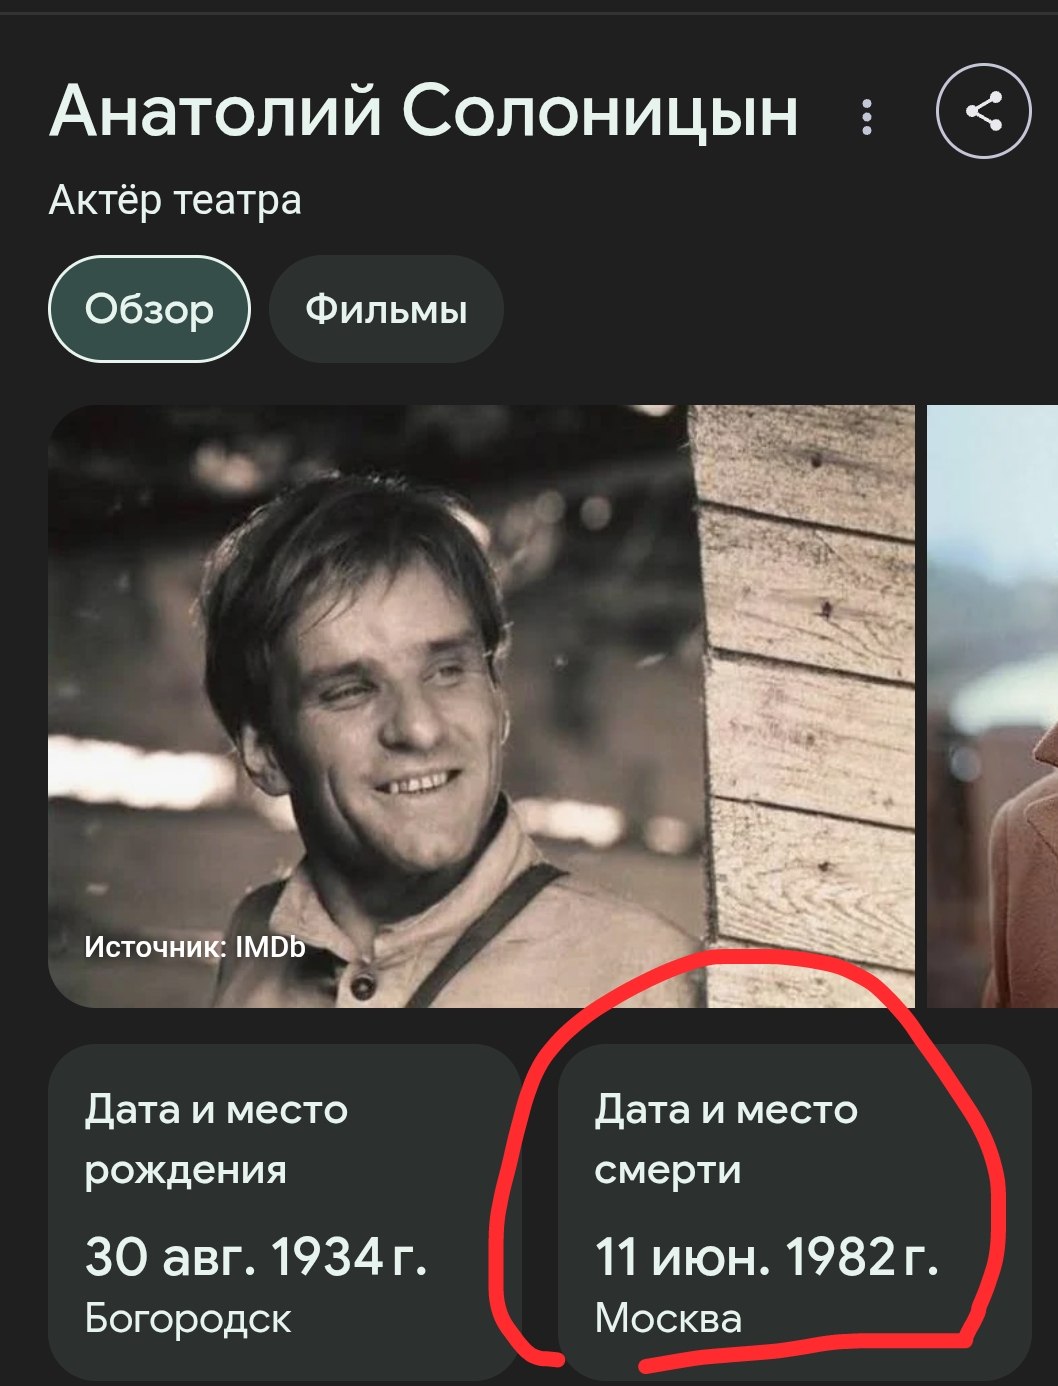Open the black-and-white photo of the actor
The height and width of the screenshot is (1386, 1058).
click(481, 706)
